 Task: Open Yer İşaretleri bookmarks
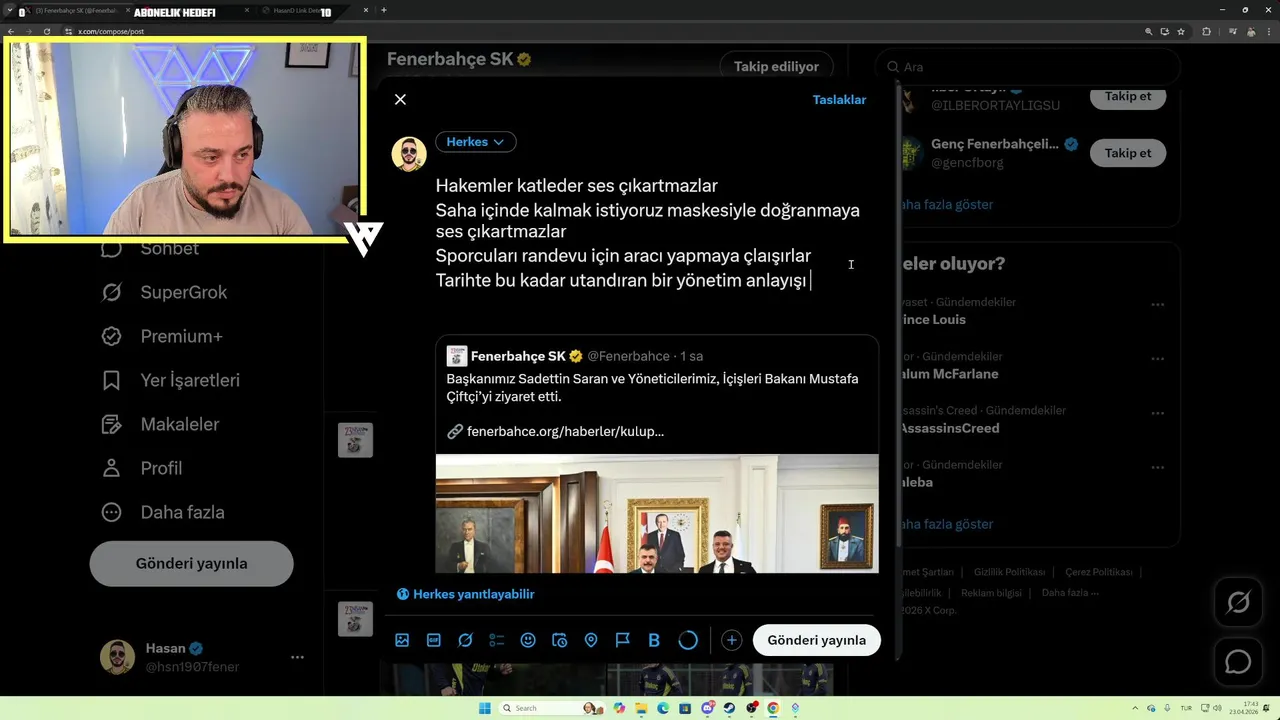coord(170,380)
